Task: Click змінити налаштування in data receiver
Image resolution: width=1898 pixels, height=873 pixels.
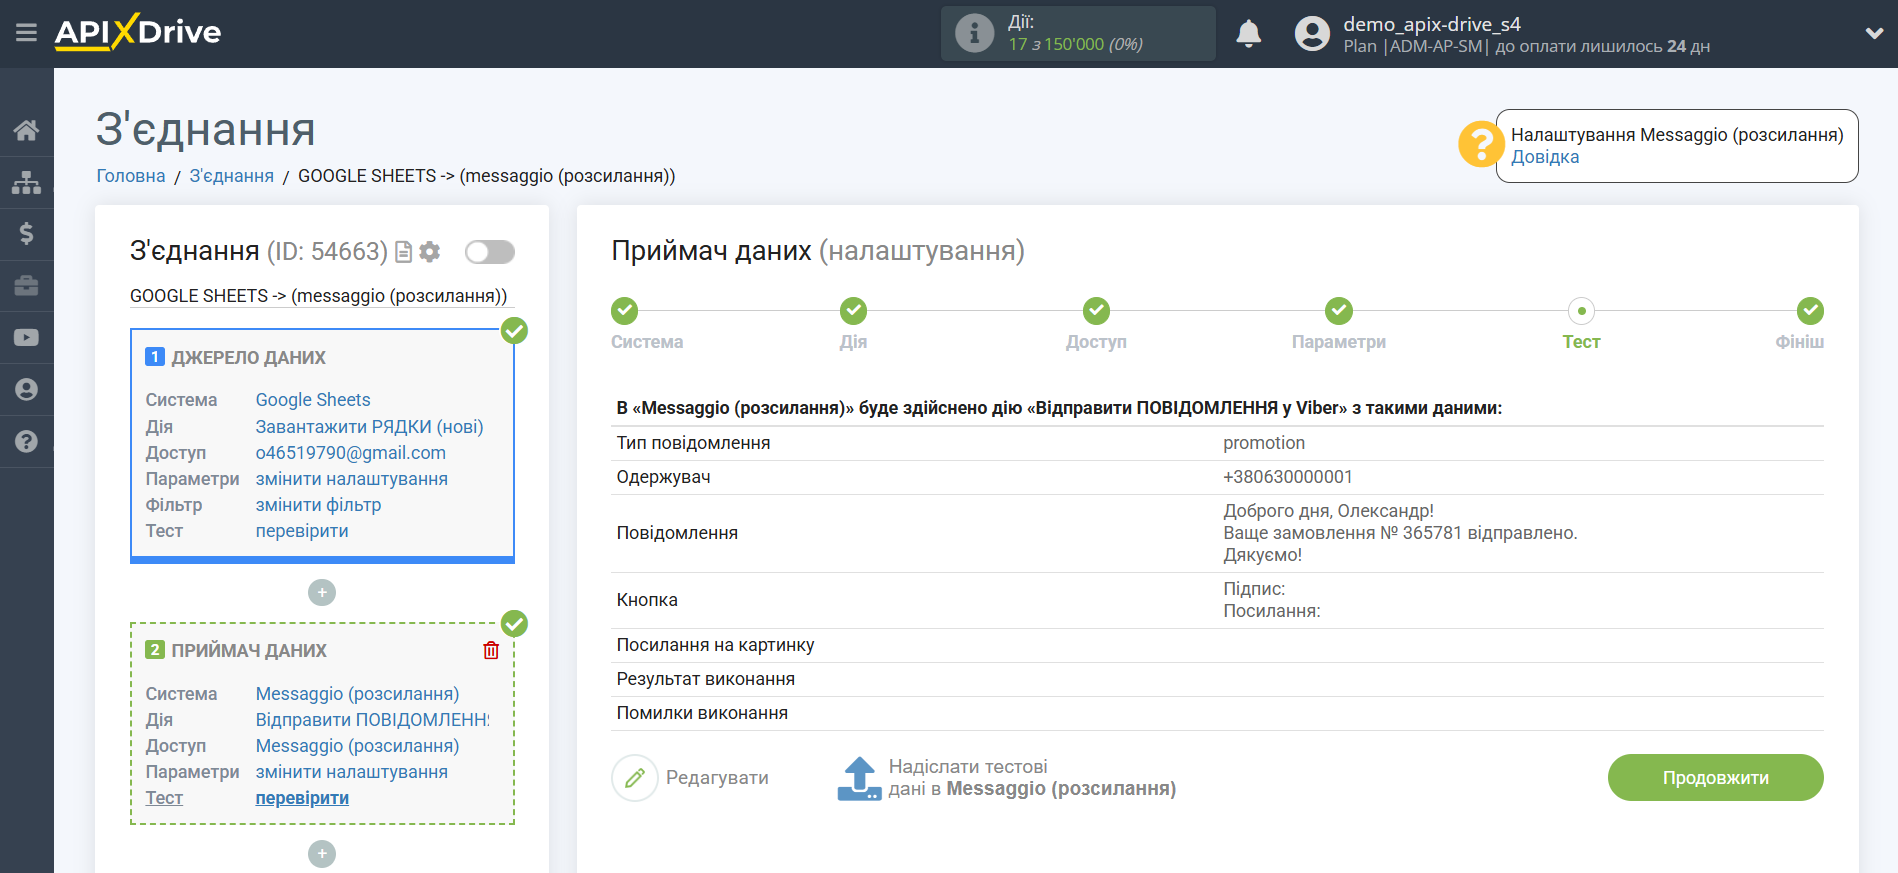Action: tap(352, 772)
